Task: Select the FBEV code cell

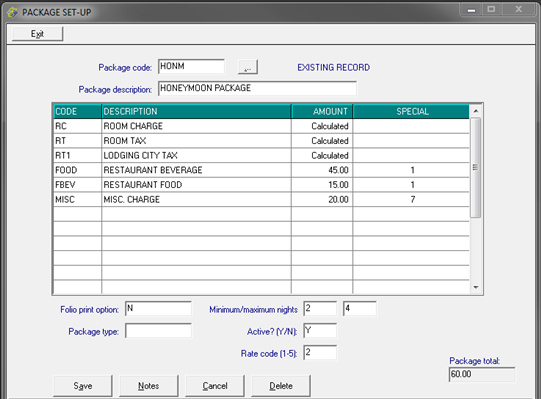Action: tap(78, 185)
